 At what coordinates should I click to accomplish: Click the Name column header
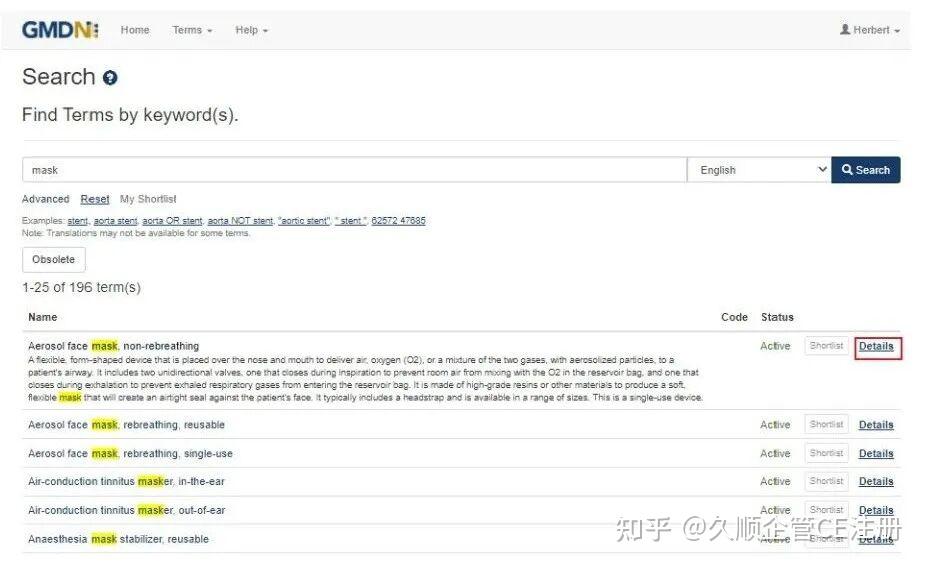pos(43,317)
